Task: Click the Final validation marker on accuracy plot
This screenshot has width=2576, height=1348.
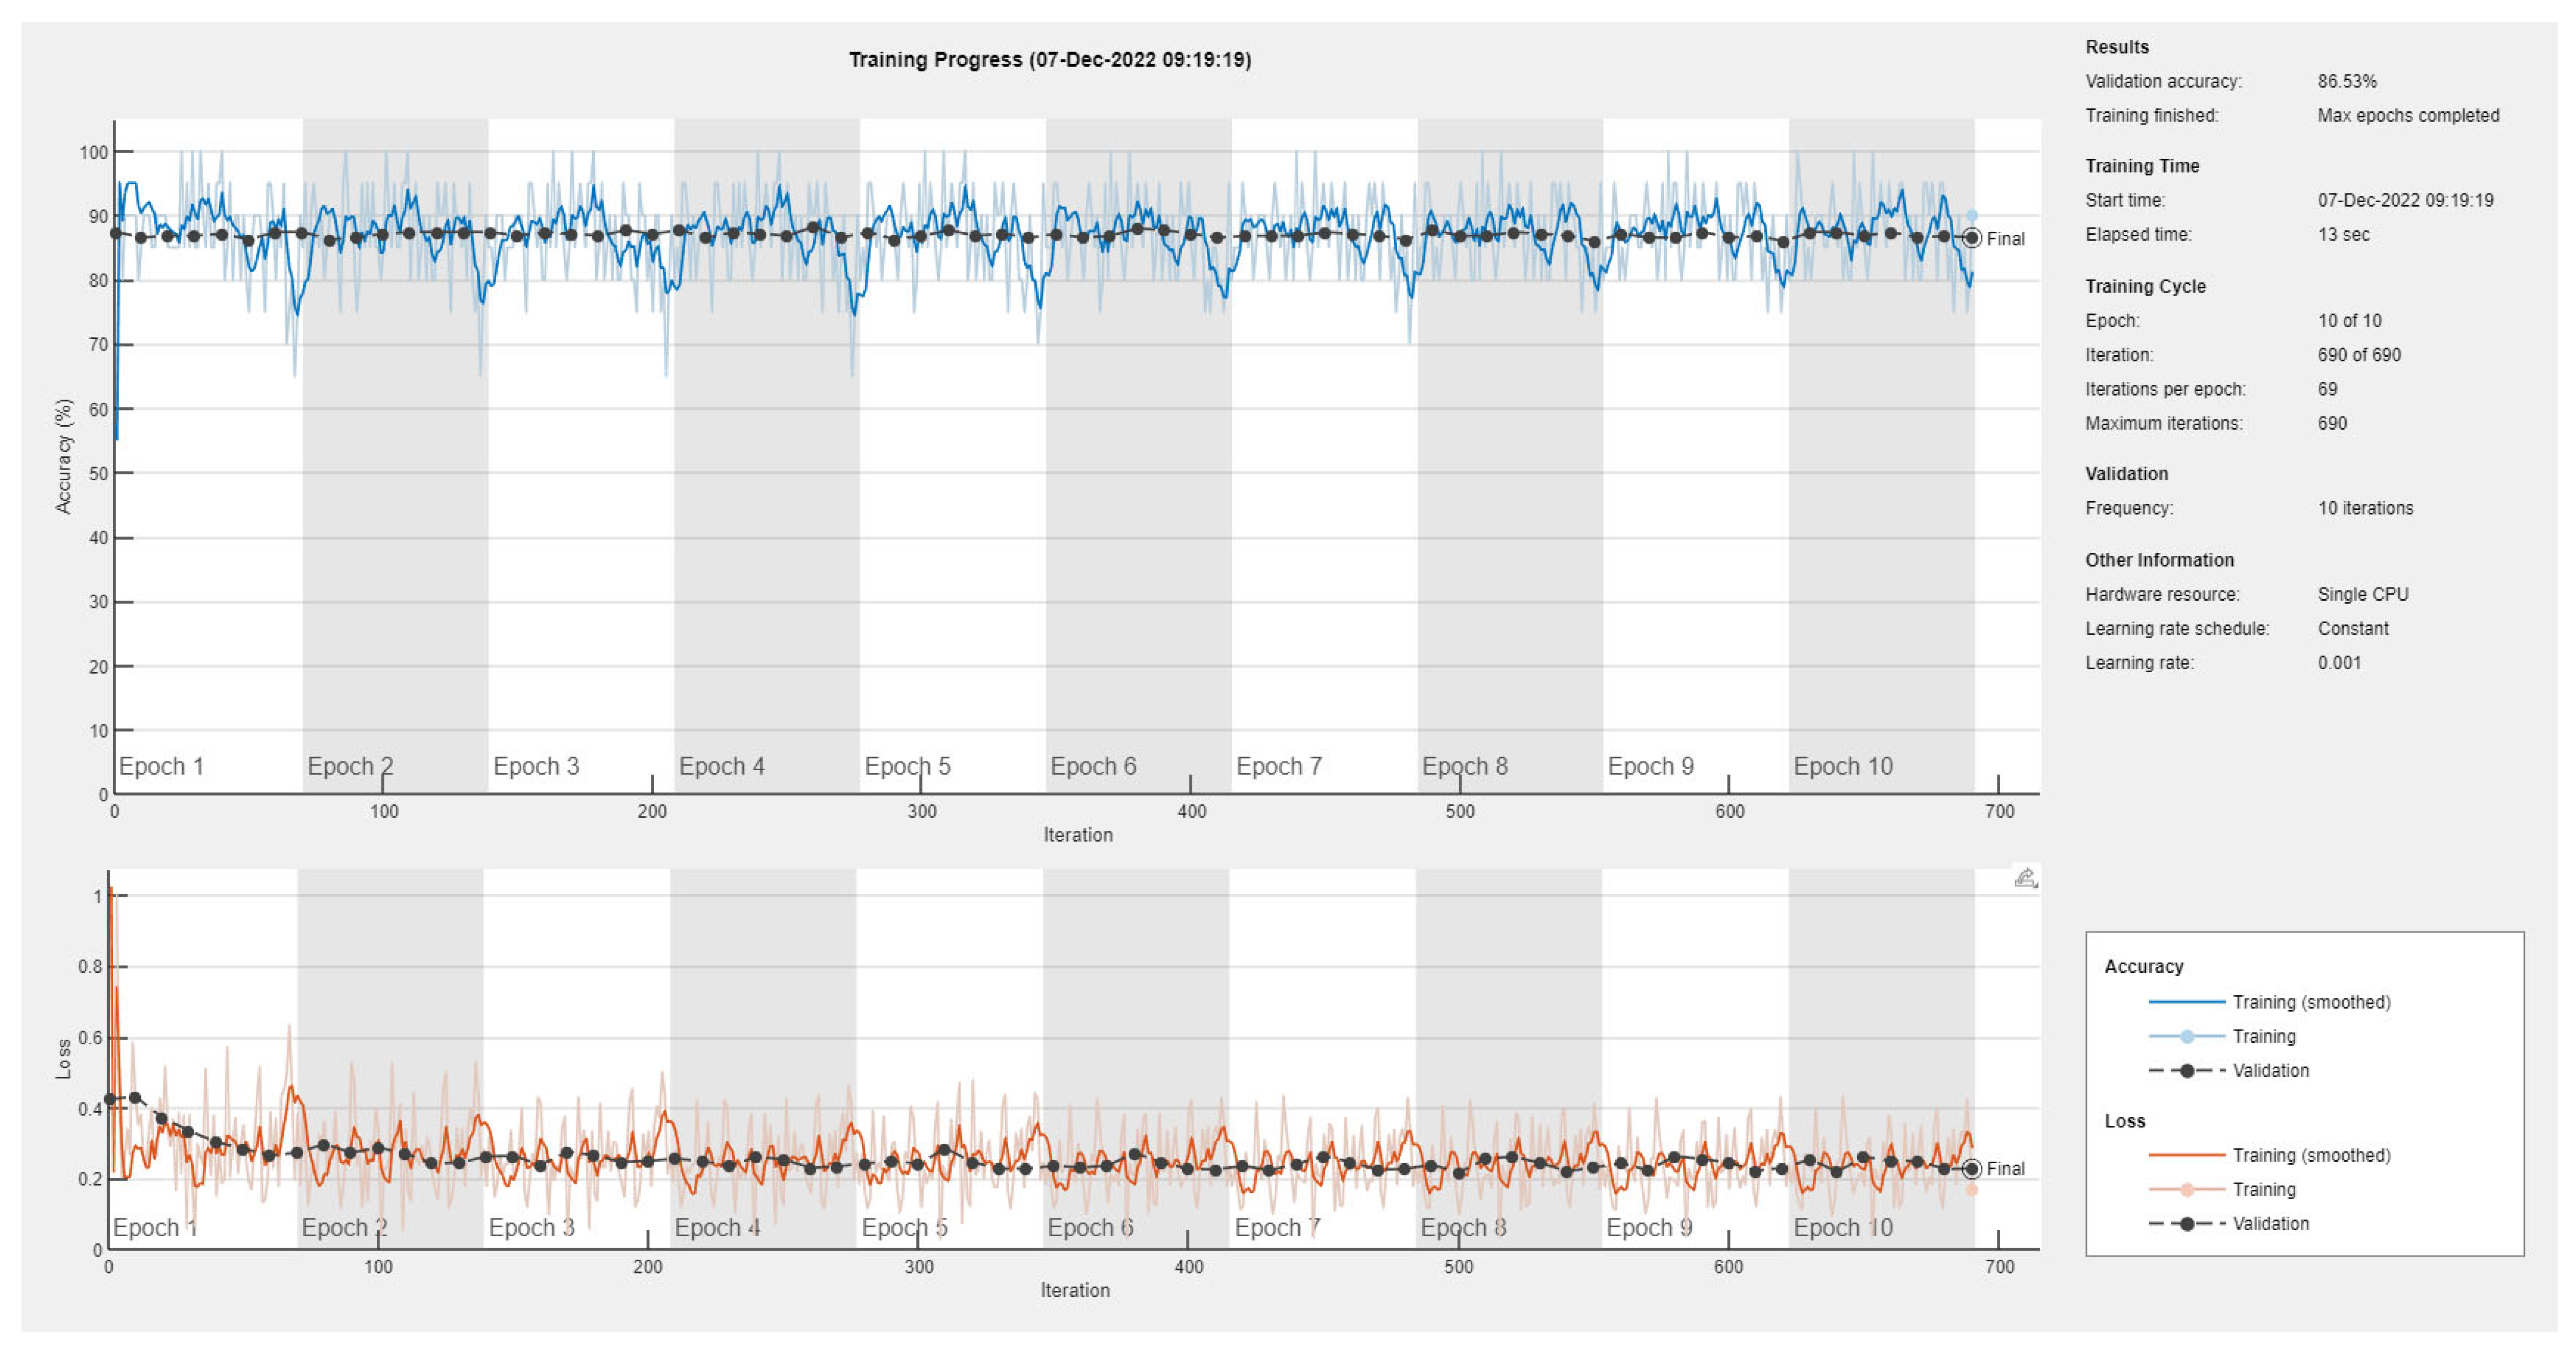Action: (1971, 238)
